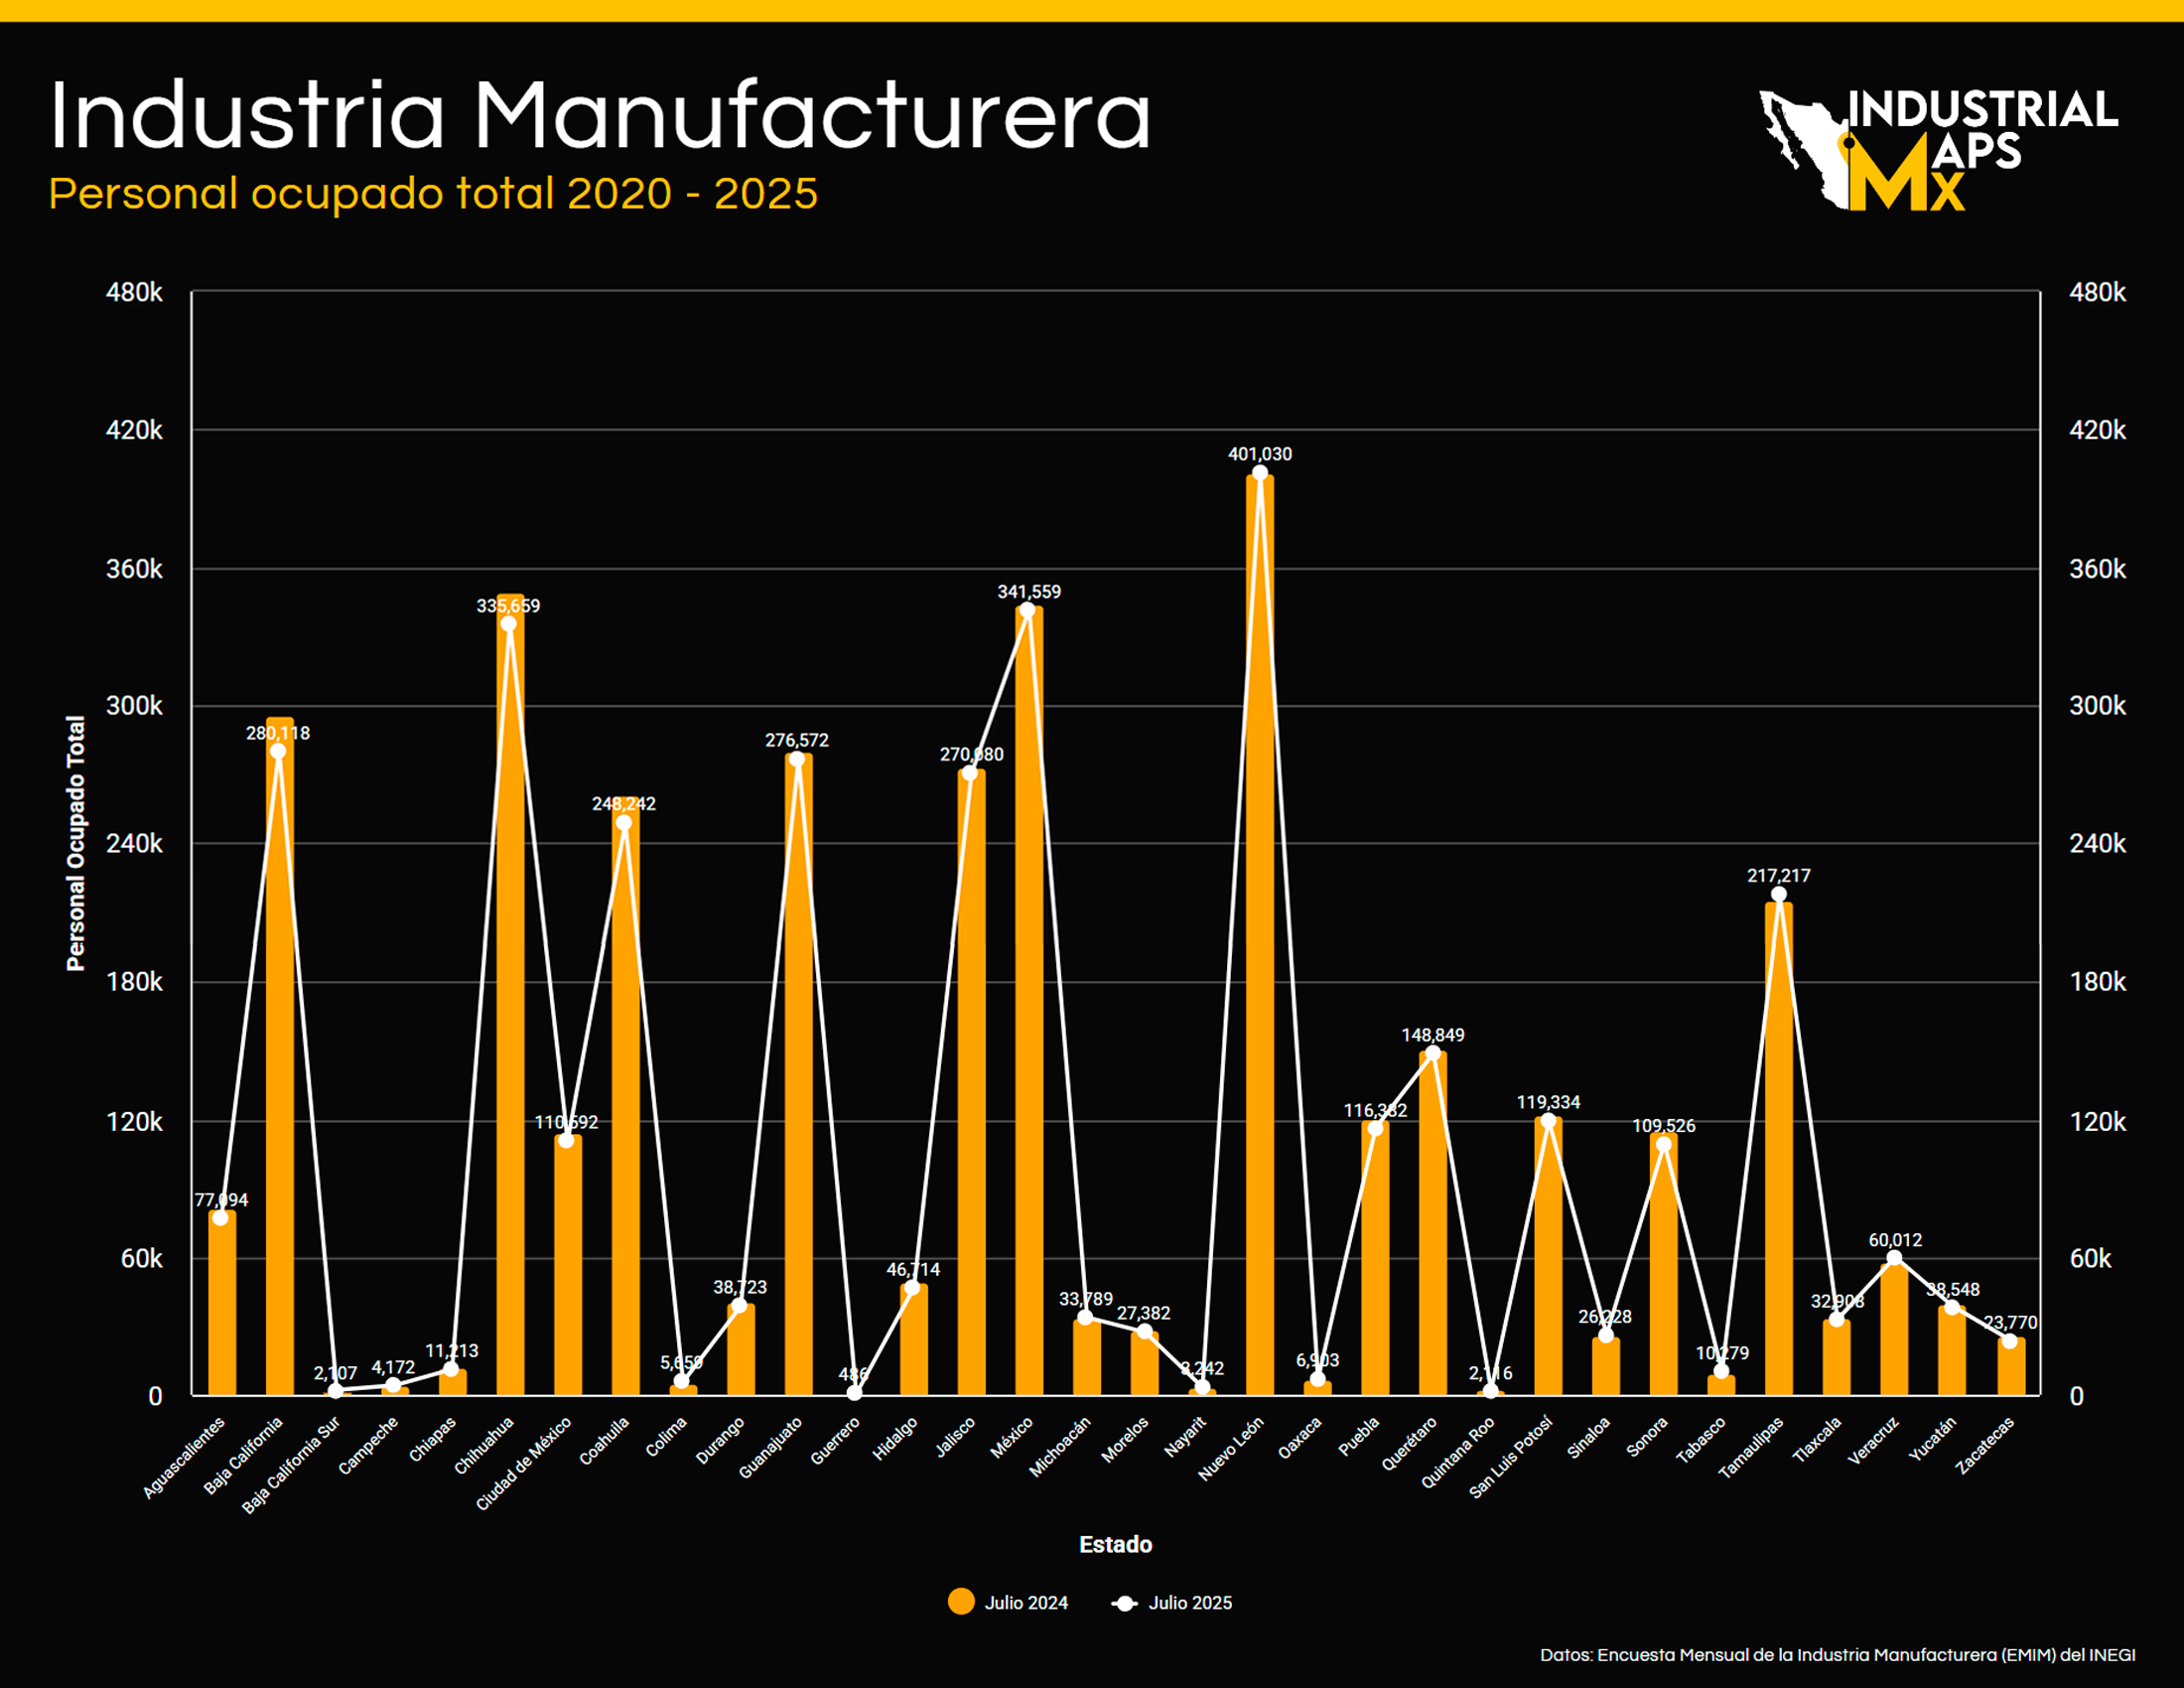
Task: Click the white Julio 2025 legend marker
Action: pos(1125,1603)
